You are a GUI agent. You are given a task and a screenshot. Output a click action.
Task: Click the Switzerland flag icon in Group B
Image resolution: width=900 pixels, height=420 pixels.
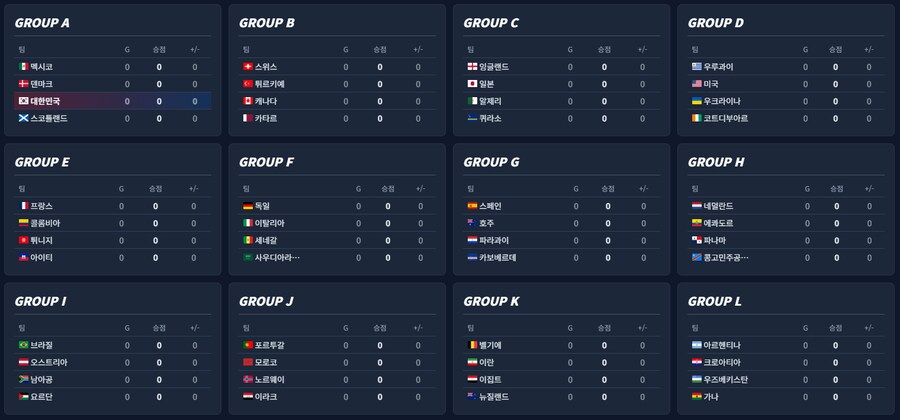pyautogui.click(x=247, y=67)
